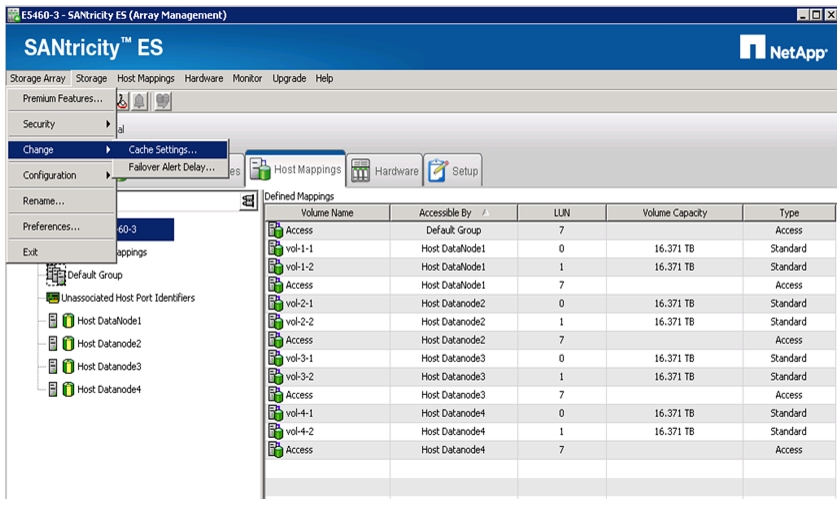
Task: Select Unassociated Host Port Identifiers tree node
Action: 128,297
